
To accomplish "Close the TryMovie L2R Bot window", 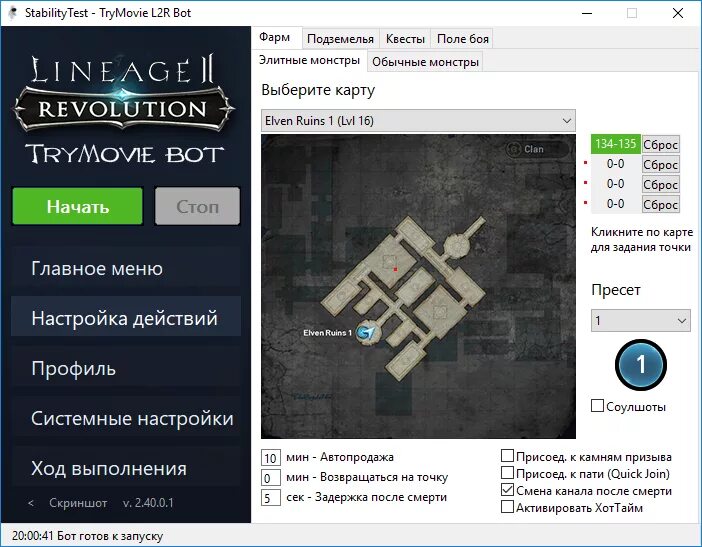I will coord(678,13).
